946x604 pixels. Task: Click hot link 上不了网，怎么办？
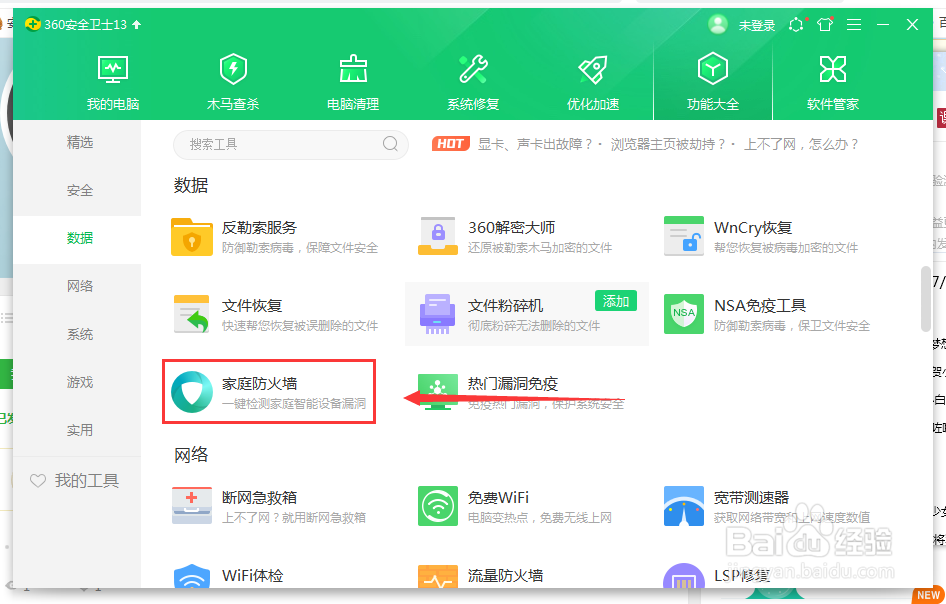[801, 144]
